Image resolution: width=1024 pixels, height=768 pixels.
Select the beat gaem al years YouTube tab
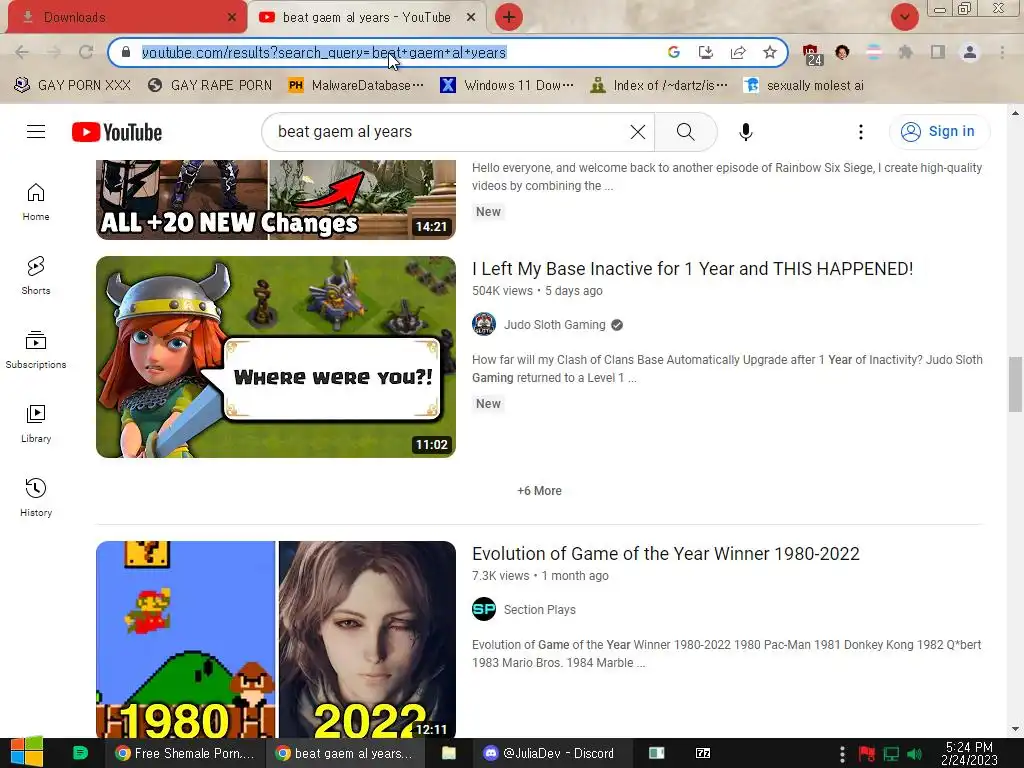pyautogui.click(x=366, y=18)
